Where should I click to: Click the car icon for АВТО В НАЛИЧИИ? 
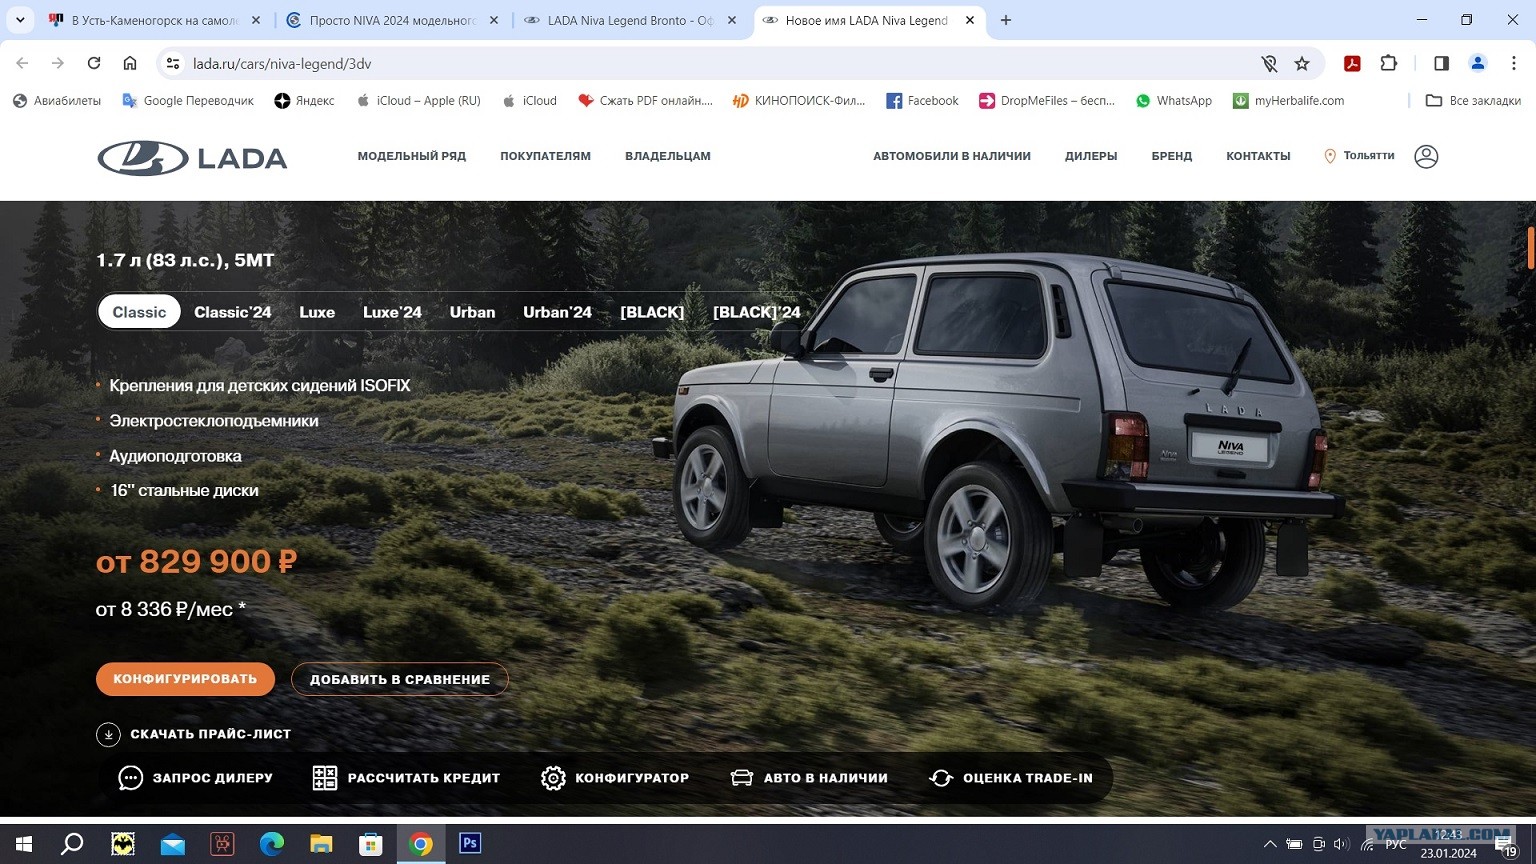click(742, 778)
